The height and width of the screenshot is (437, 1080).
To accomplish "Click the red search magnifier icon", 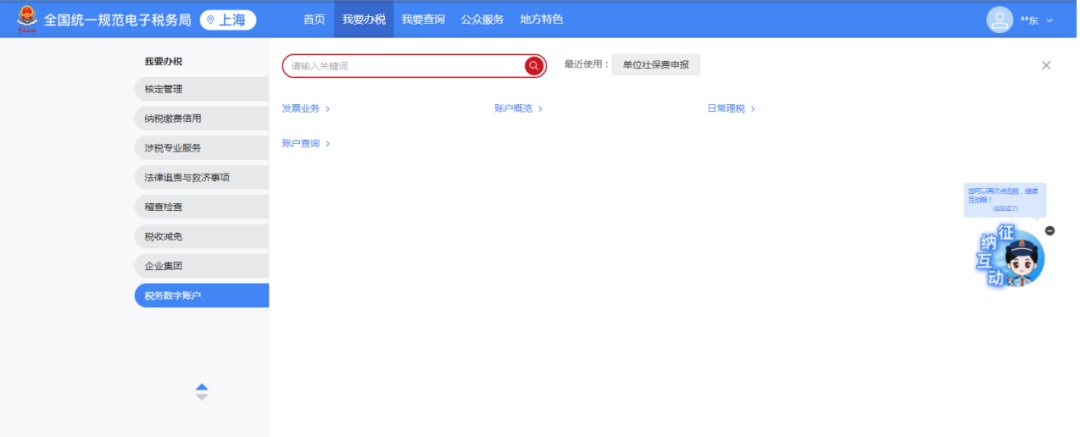I will 534,66.
